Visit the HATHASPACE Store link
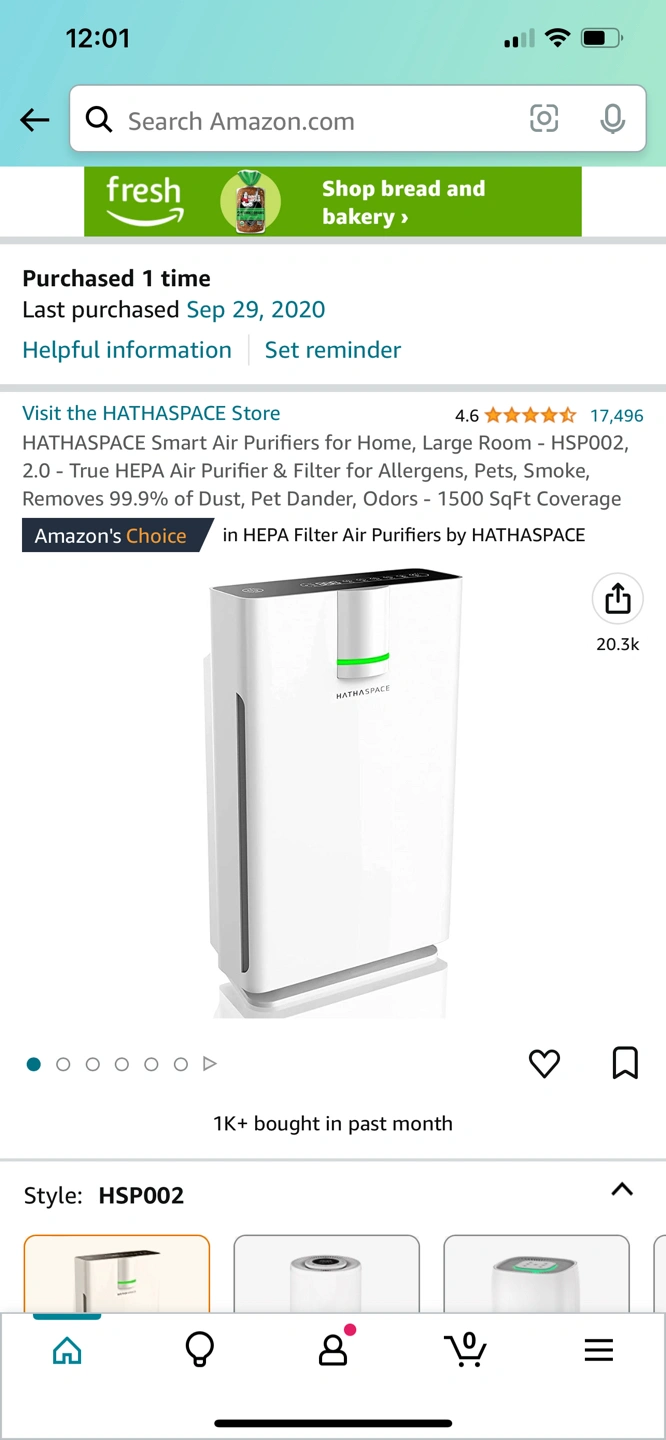Viewport: 666px width, 1440px height. click(151, 413)
